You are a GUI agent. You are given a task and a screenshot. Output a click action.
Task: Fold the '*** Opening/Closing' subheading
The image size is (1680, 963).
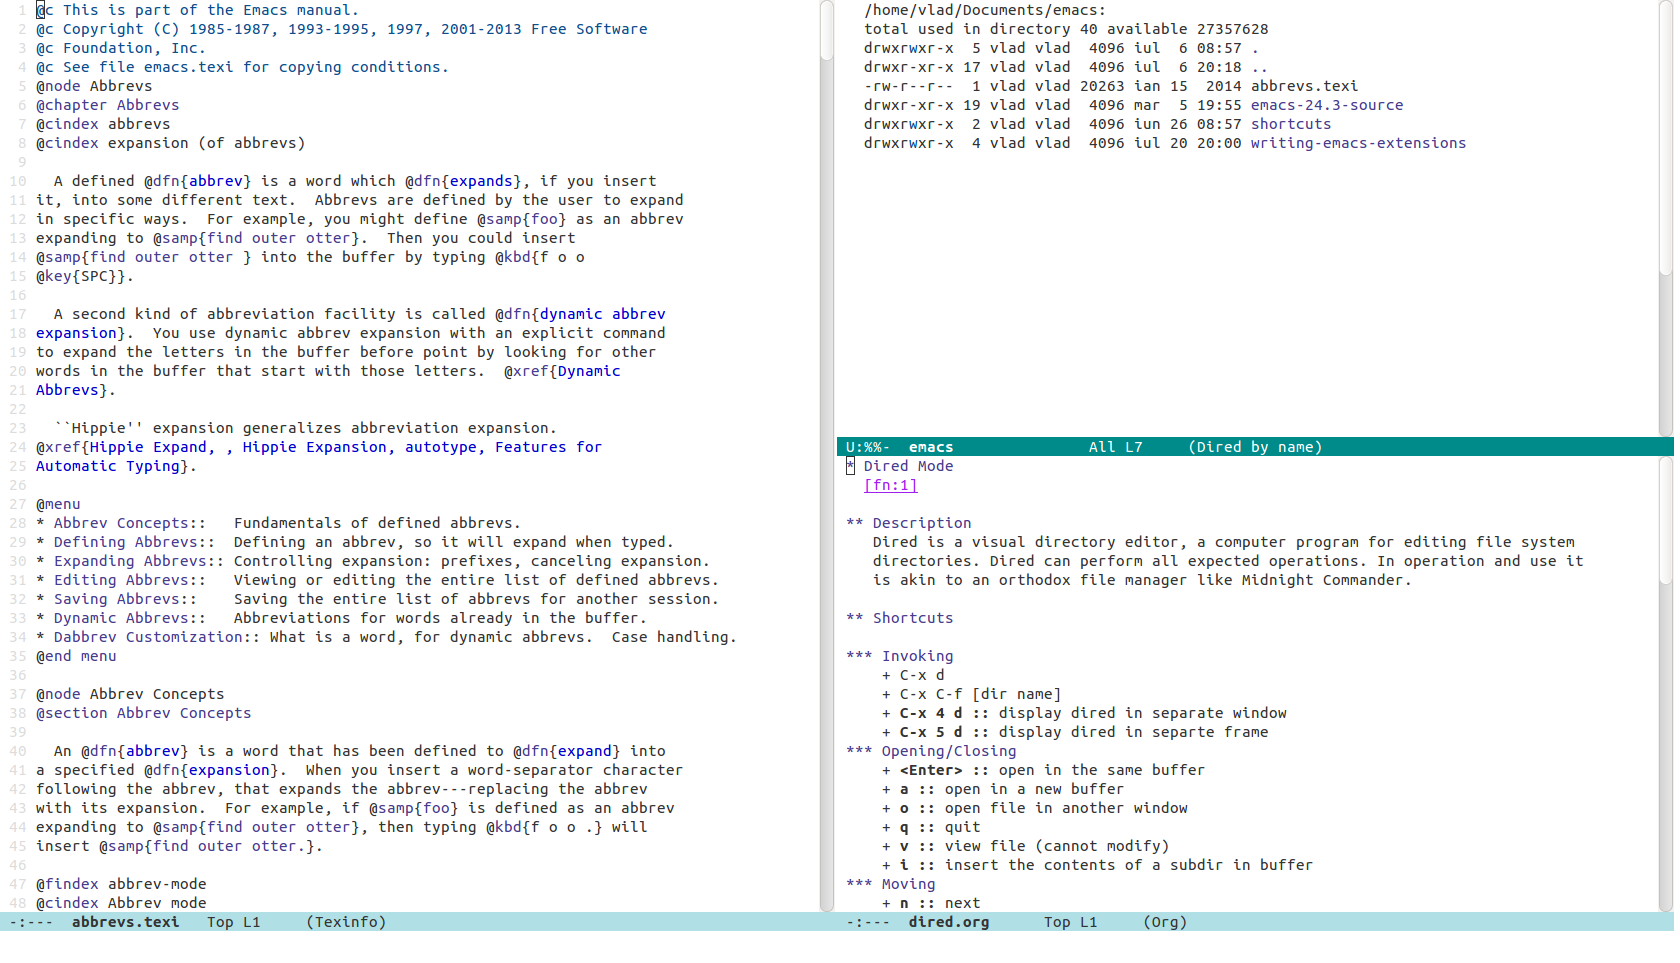[931, 751]
